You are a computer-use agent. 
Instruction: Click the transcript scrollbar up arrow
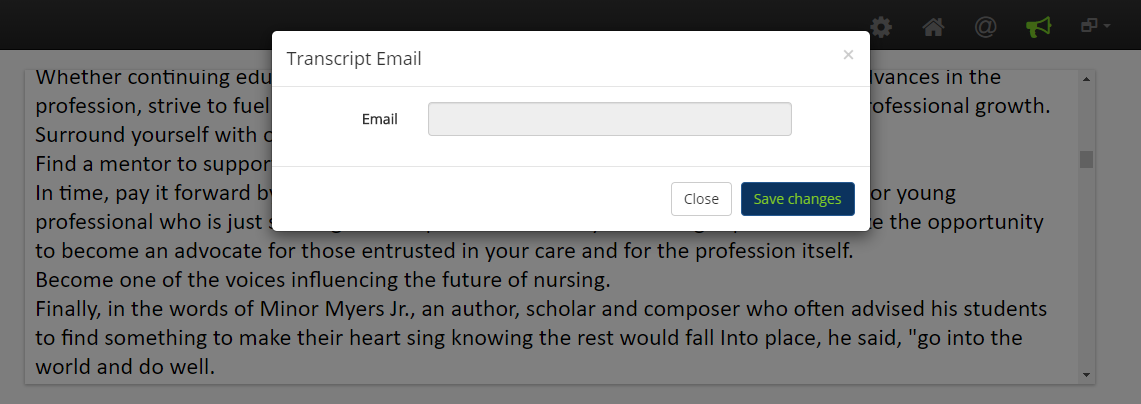pyautogui.click(x=1086, y=79)
